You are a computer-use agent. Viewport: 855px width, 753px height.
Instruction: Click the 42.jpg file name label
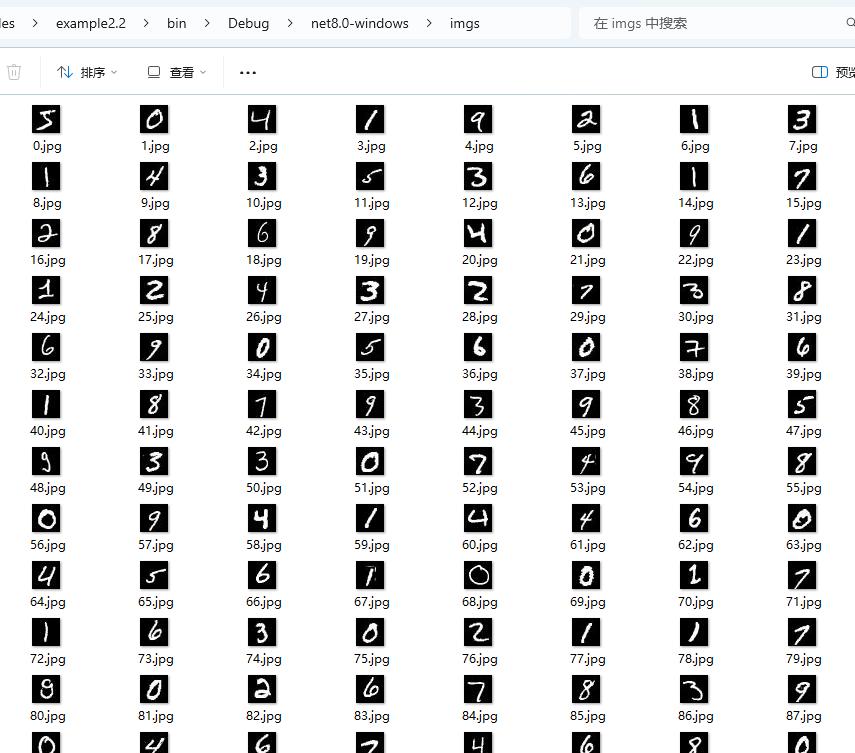click(x=264, y=431)
